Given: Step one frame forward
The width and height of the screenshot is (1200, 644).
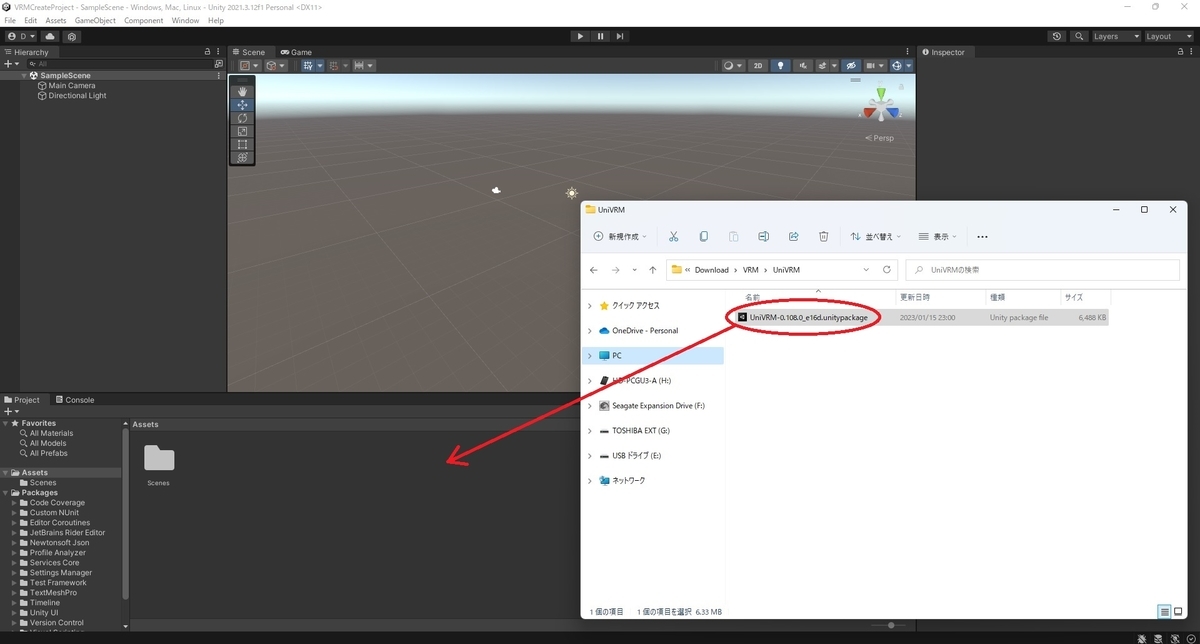Looking at the screenshot, I should pos(620,36).
